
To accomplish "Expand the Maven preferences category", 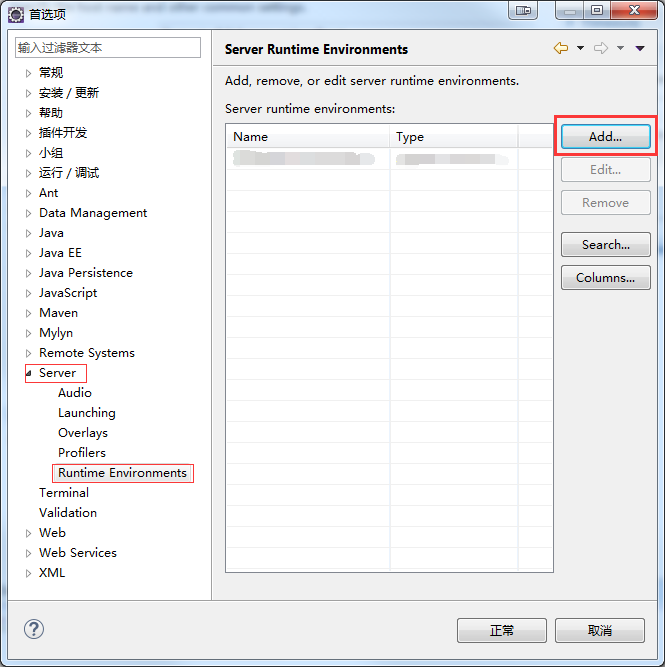I will point(28,313).
